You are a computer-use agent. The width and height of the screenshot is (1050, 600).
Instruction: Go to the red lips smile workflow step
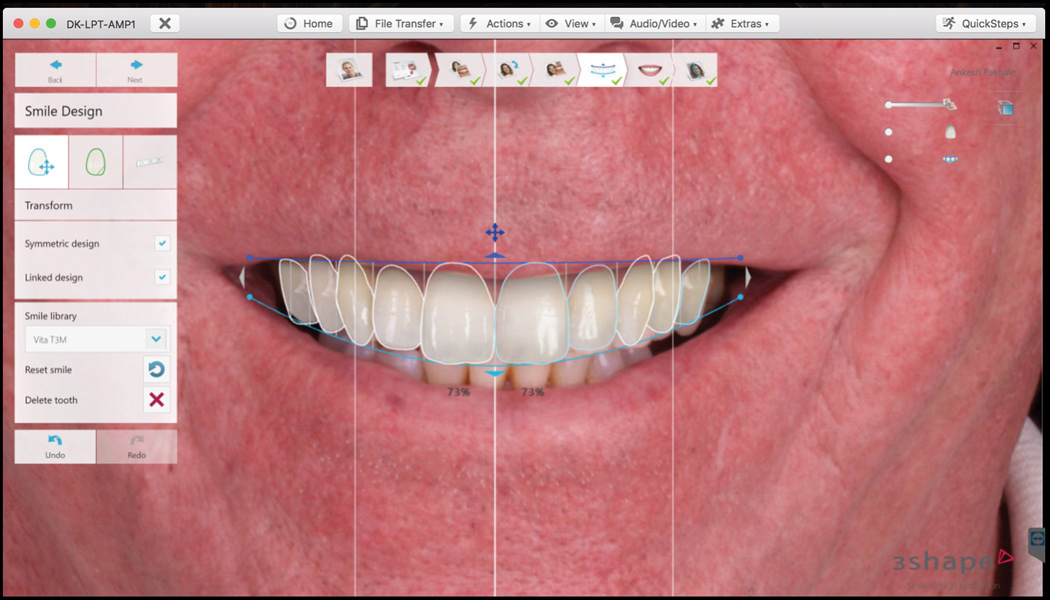(x=654, y=70)
